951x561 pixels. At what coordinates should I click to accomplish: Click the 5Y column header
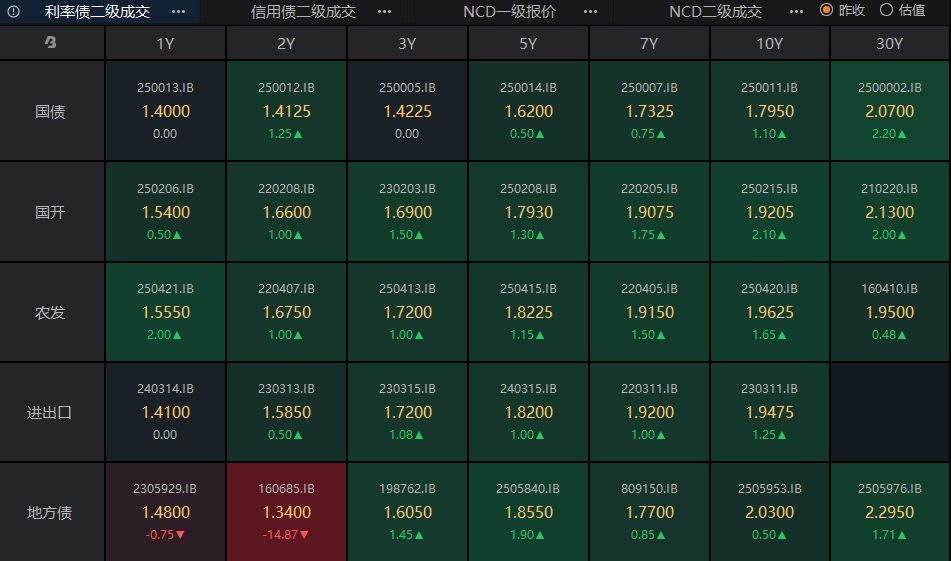pyautogui.click(x=528, y=43)
